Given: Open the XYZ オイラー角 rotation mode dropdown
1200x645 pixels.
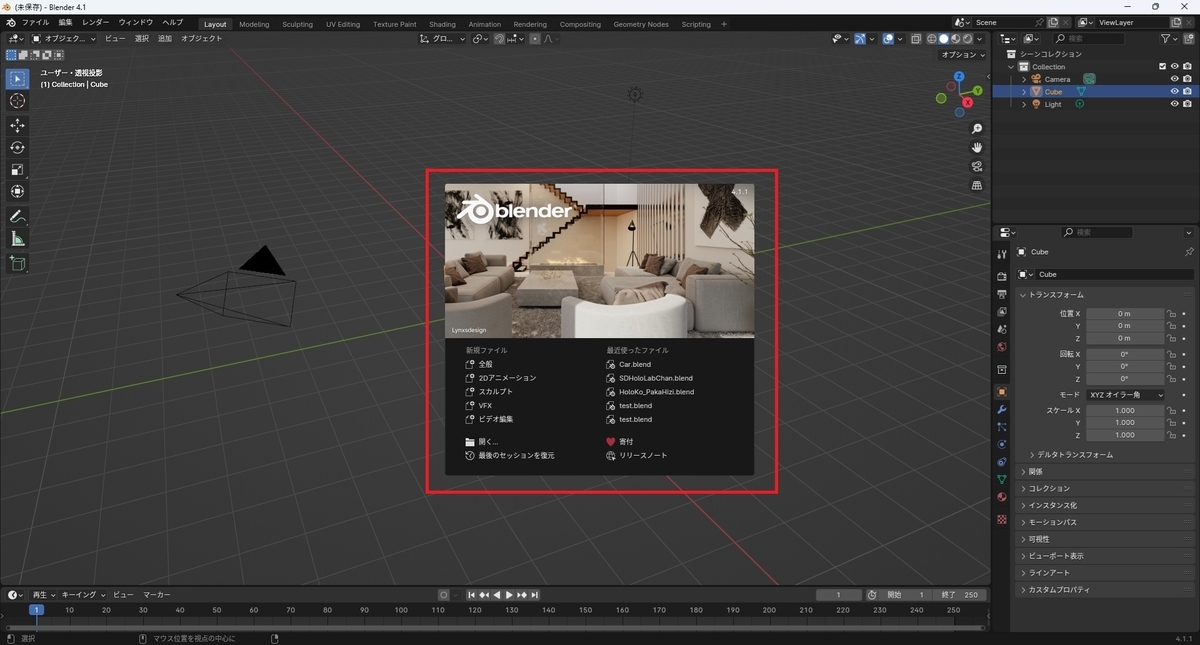Looking at the screenshot, I should coord(1126,395).
